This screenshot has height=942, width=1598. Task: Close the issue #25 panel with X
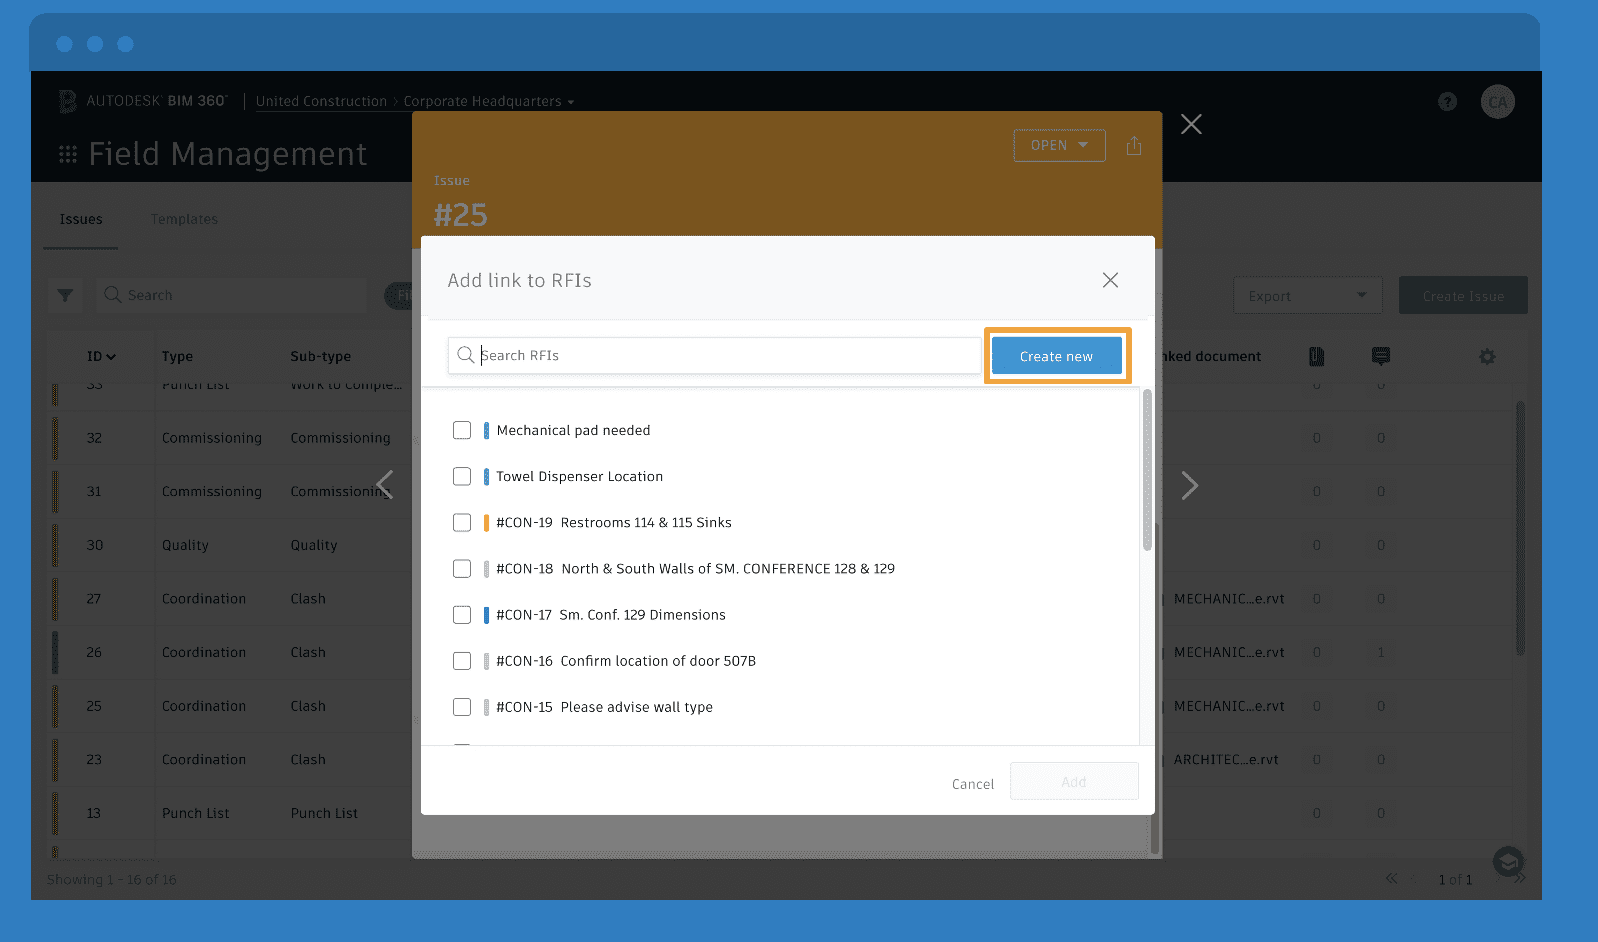(1191, 124)
